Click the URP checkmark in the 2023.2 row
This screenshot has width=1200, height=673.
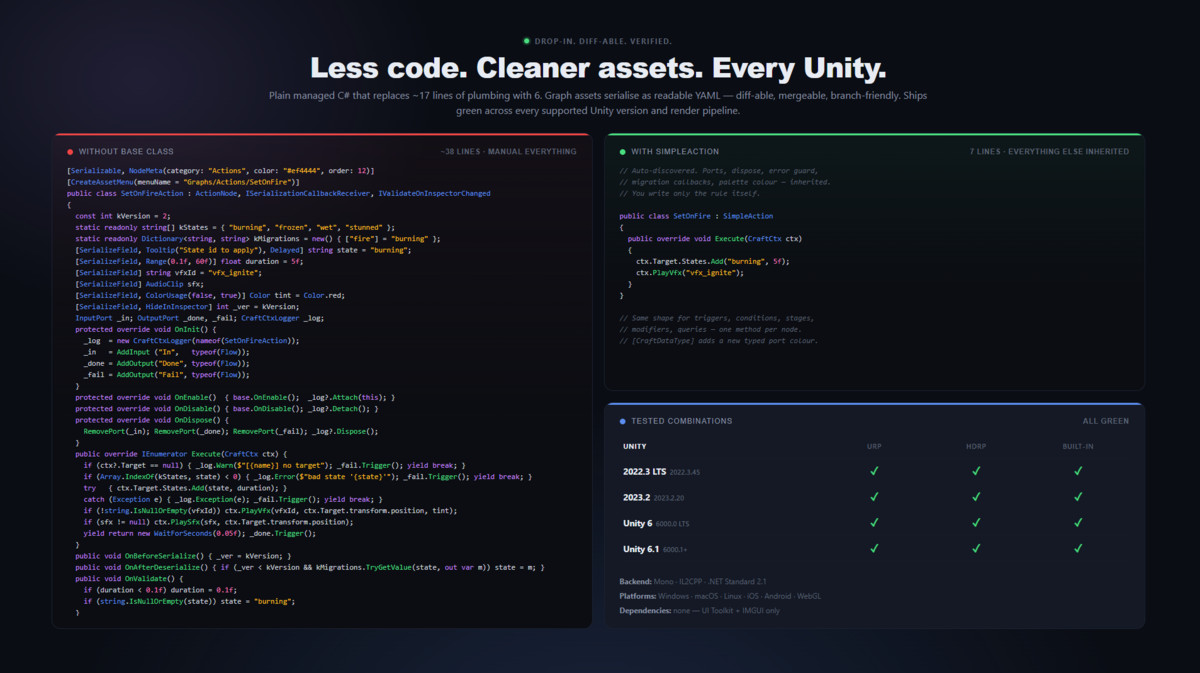click(874, 496)
